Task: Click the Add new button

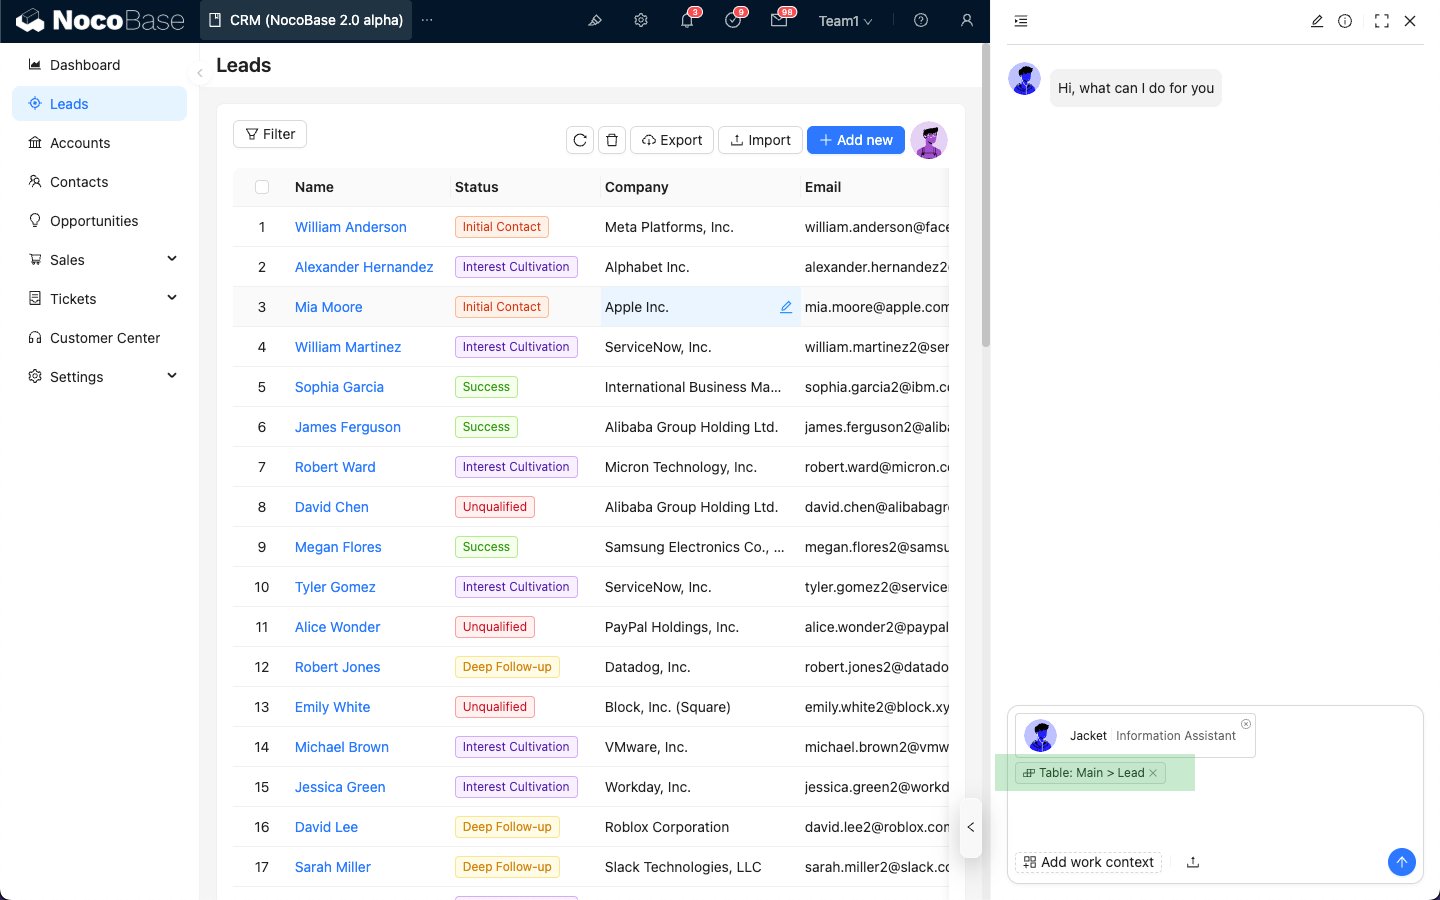Action: point(856,140)
